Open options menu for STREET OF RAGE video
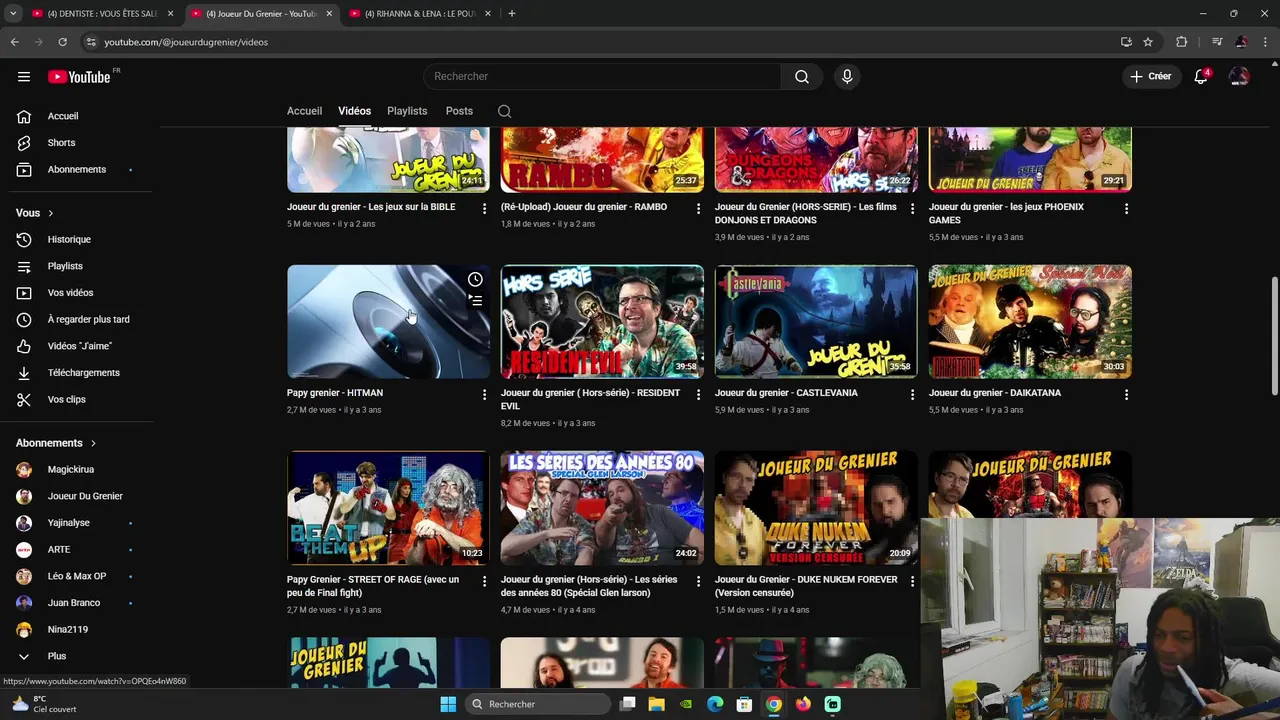The width and height of the screenshot is (1280, 720). tap(485, 581)
